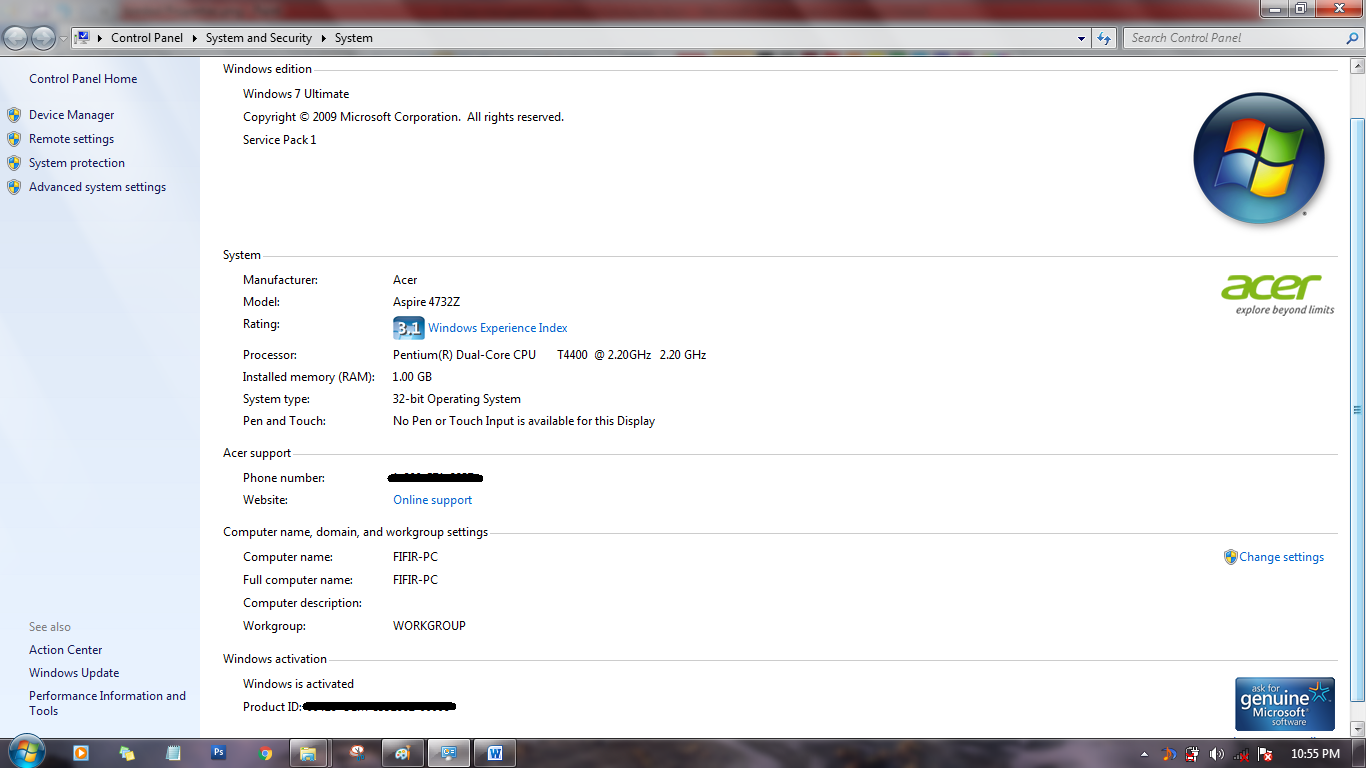Viewport: 1366px width, 768px height.
Task: Open the recent pages dropdown arrow
Action: [63, 38]
